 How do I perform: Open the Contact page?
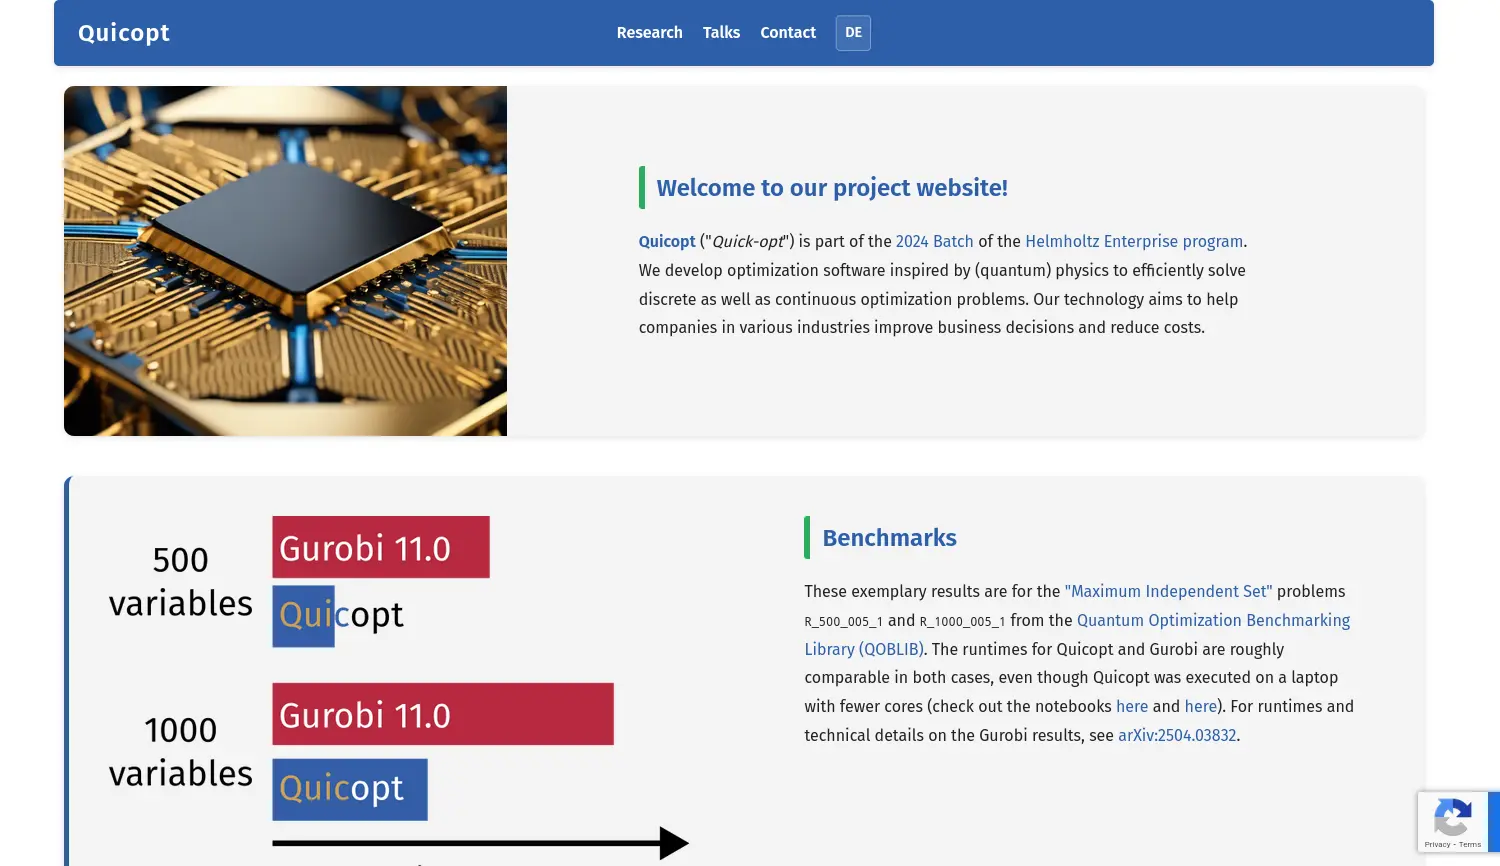788,33
